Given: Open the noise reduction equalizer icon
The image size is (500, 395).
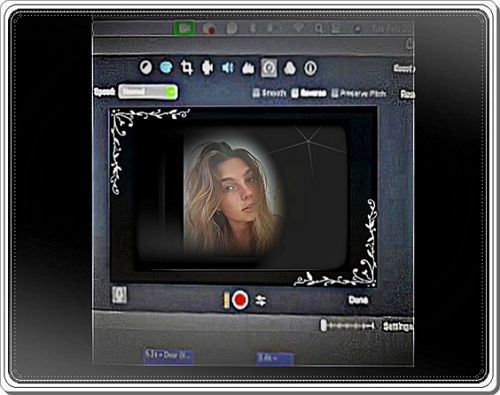Looking at the screenshot, I should (248, 68).
